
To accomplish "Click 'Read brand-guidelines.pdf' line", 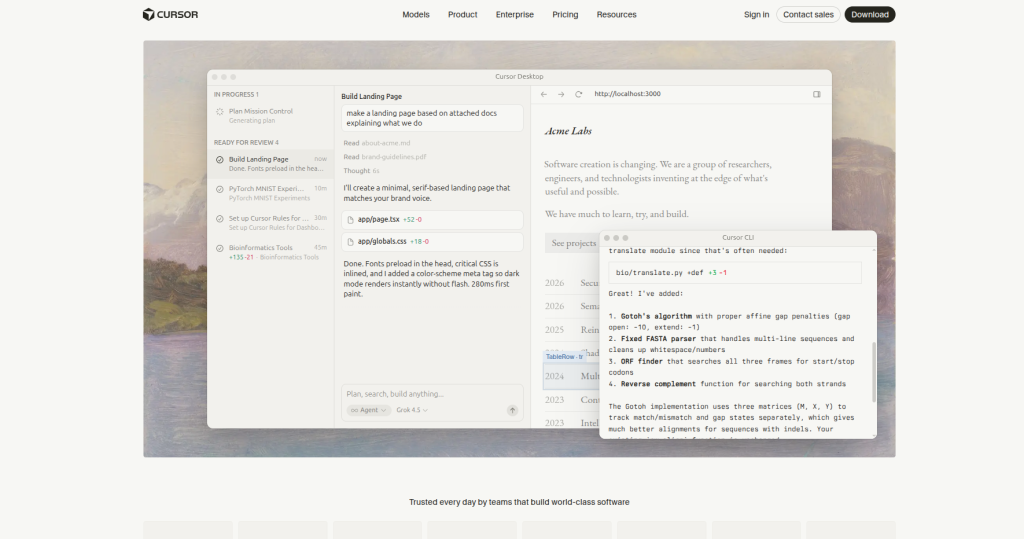I will coord(385,157).
